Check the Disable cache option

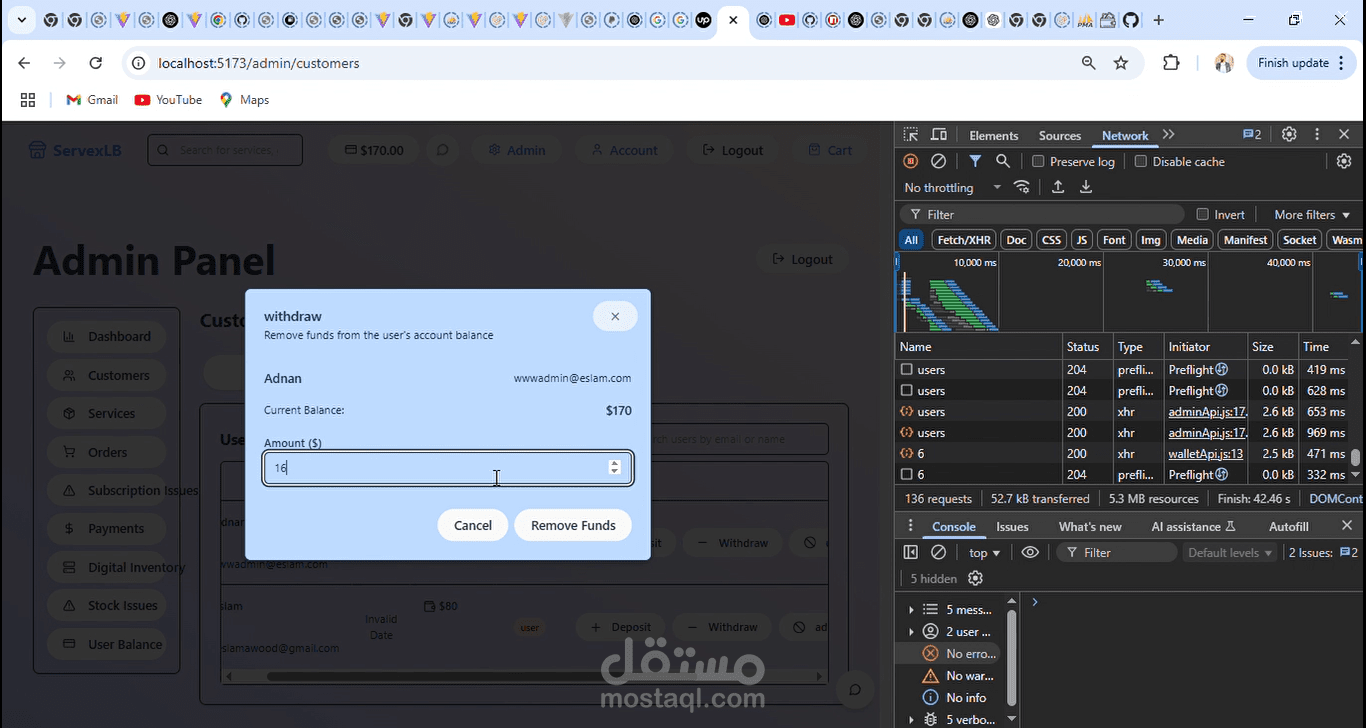click(1140, 161)
